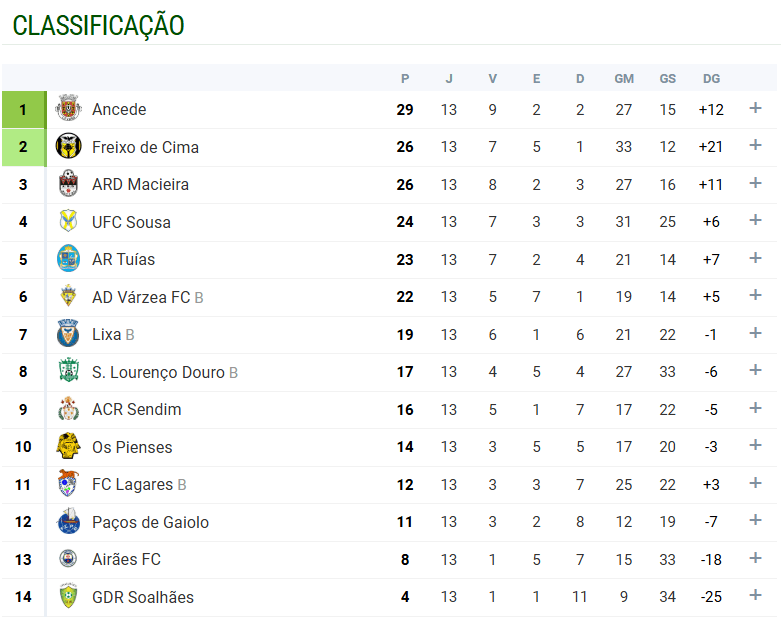Click the Ancede club crest icon
This screenshot has height=631, width=781.
(68, 109)
